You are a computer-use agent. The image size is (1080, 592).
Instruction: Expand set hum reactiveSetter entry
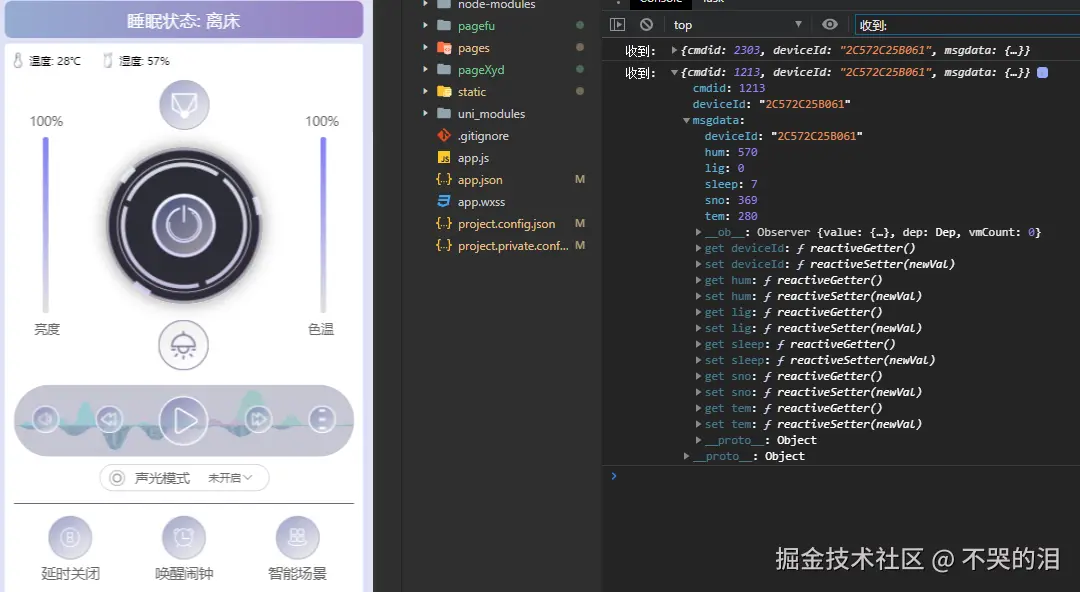click(x=698, y=296)
